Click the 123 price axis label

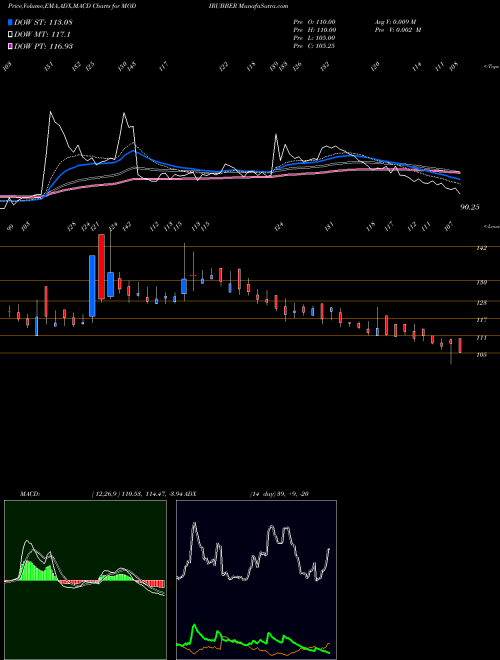point(481,302)
